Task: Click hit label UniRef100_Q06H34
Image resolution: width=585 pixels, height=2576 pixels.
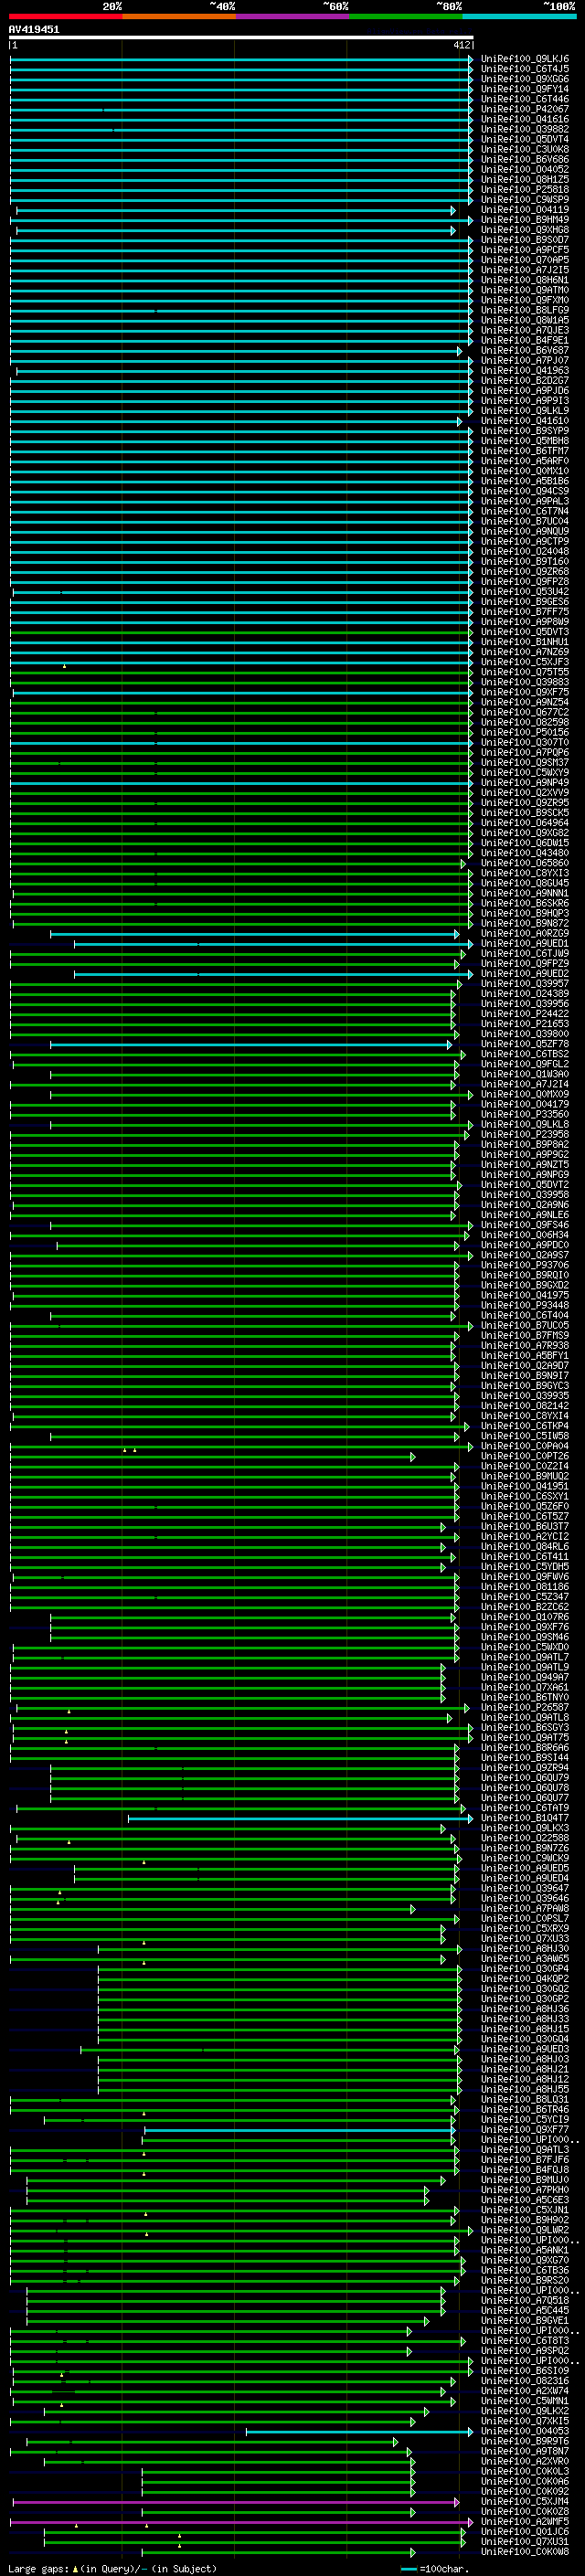Action: coord(525,1237)
